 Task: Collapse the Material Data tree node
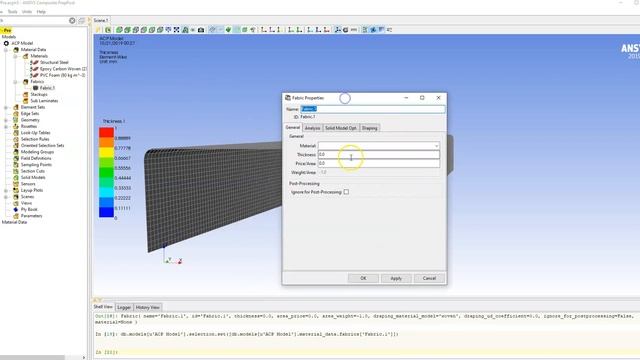6,50
